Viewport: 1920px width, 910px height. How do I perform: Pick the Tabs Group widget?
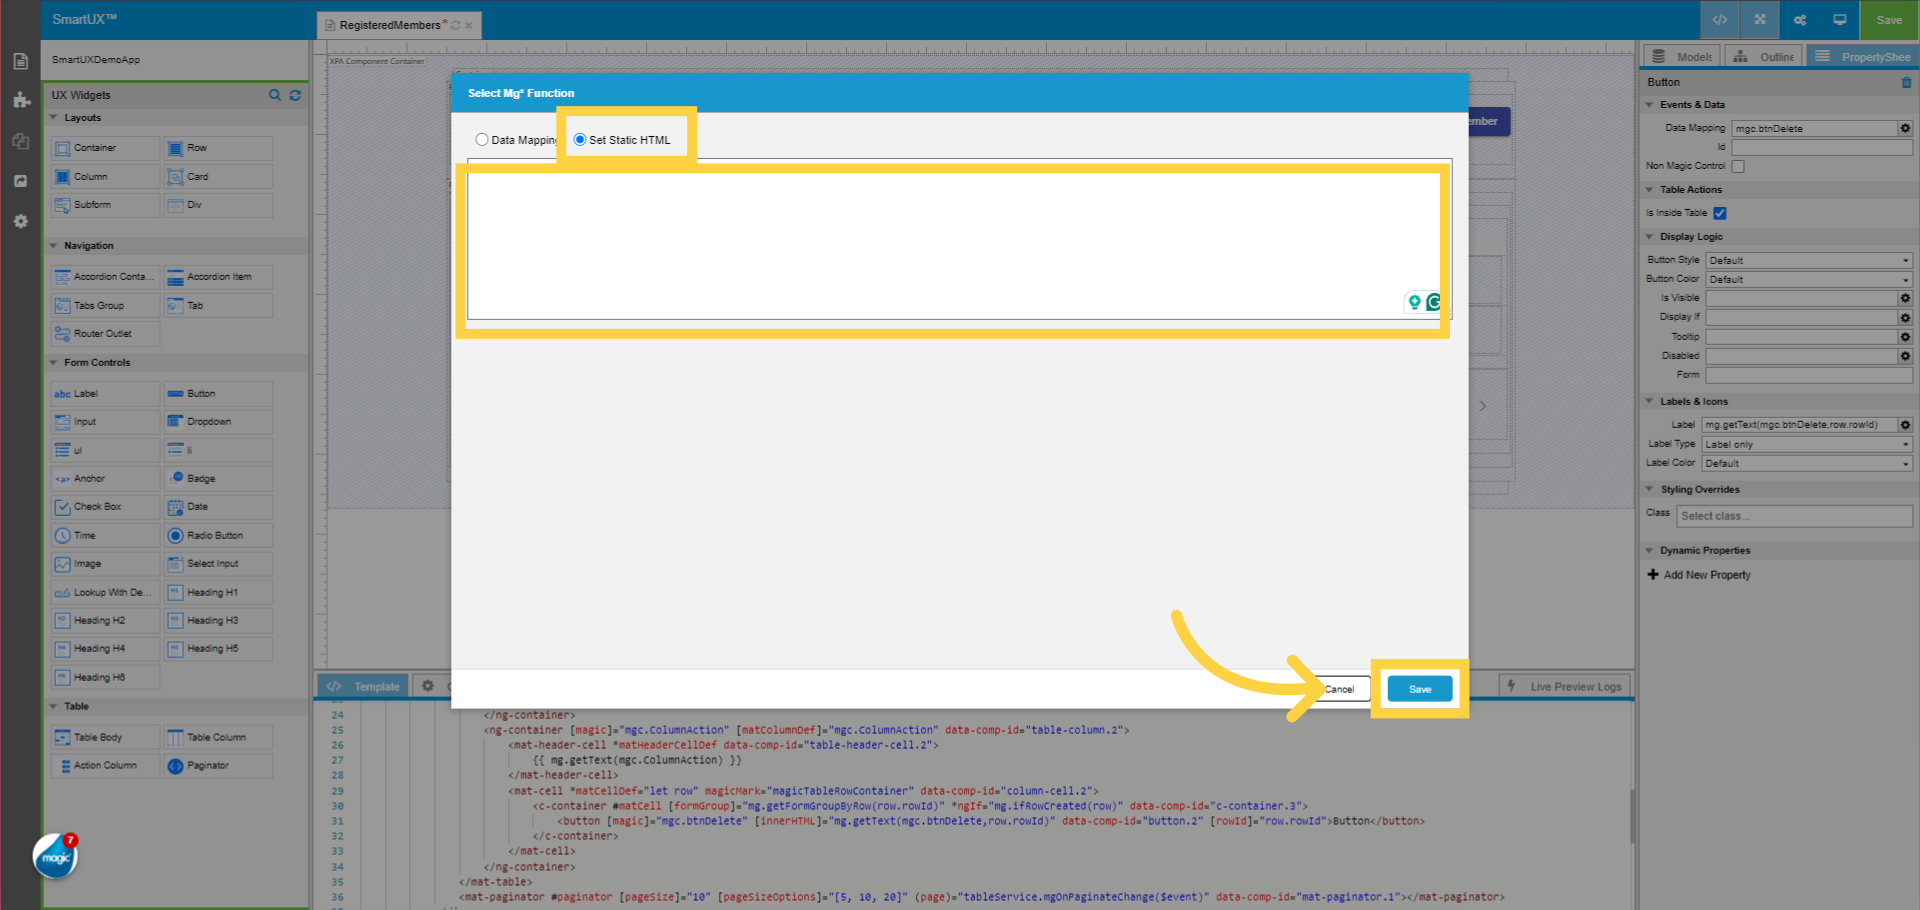pos(105,306)
